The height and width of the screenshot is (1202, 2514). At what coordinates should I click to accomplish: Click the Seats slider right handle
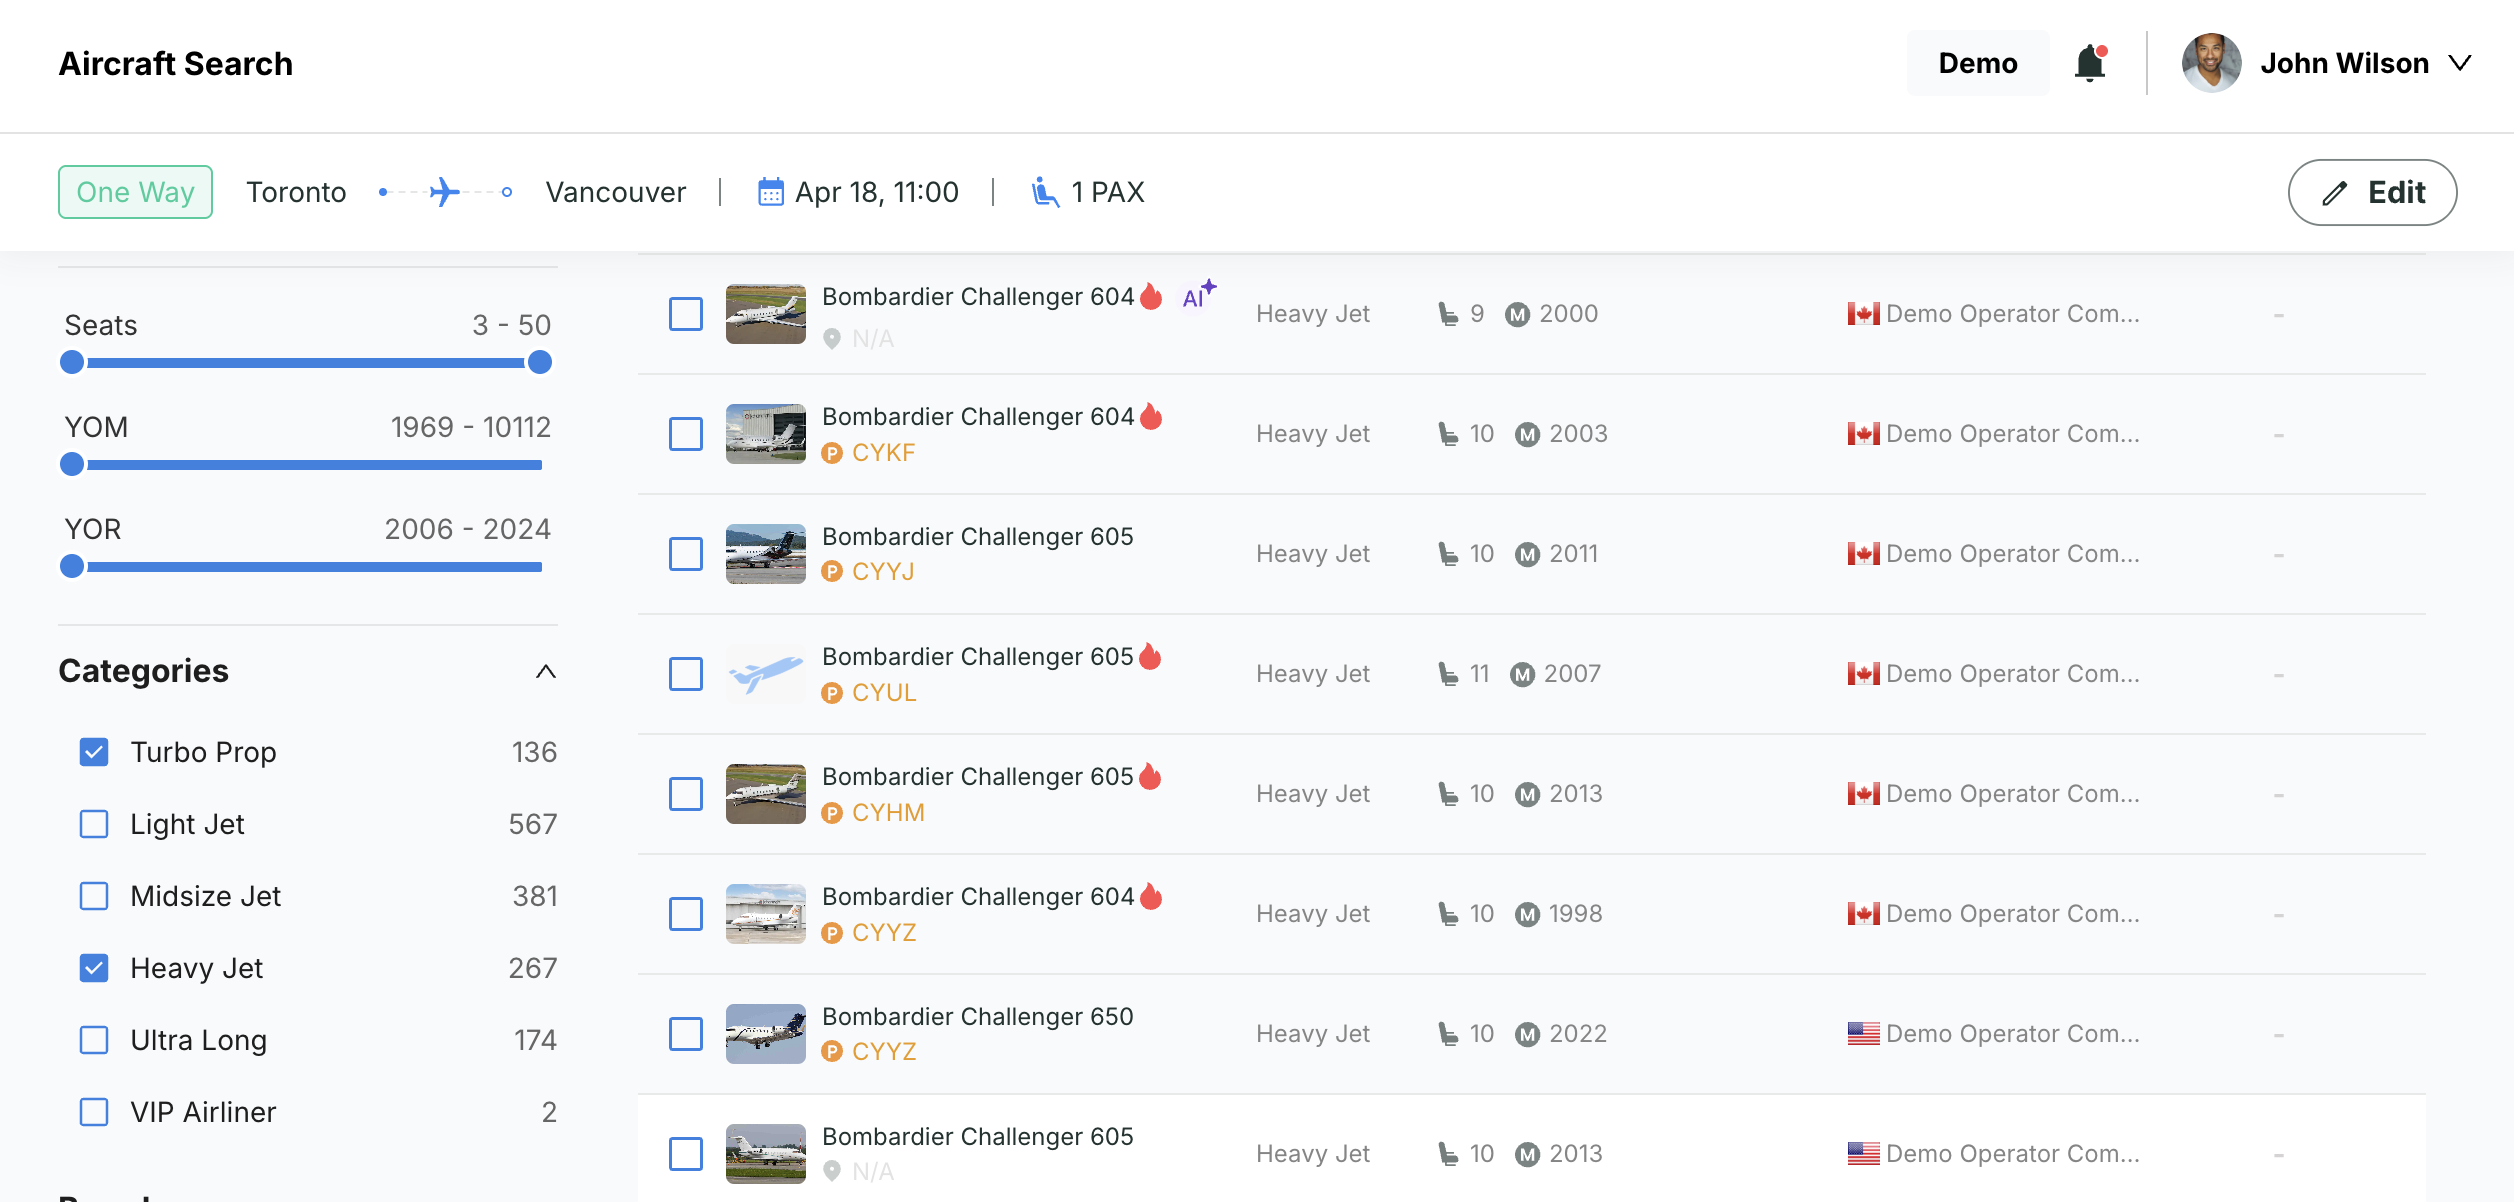(x=540, y=362)
